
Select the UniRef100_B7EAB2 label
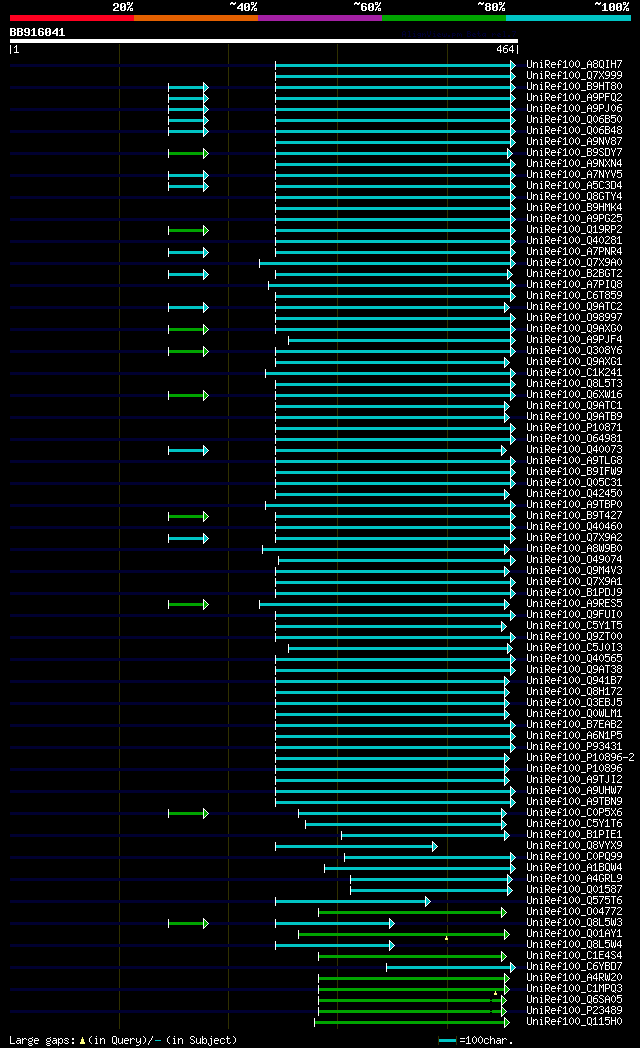(574, 725)
